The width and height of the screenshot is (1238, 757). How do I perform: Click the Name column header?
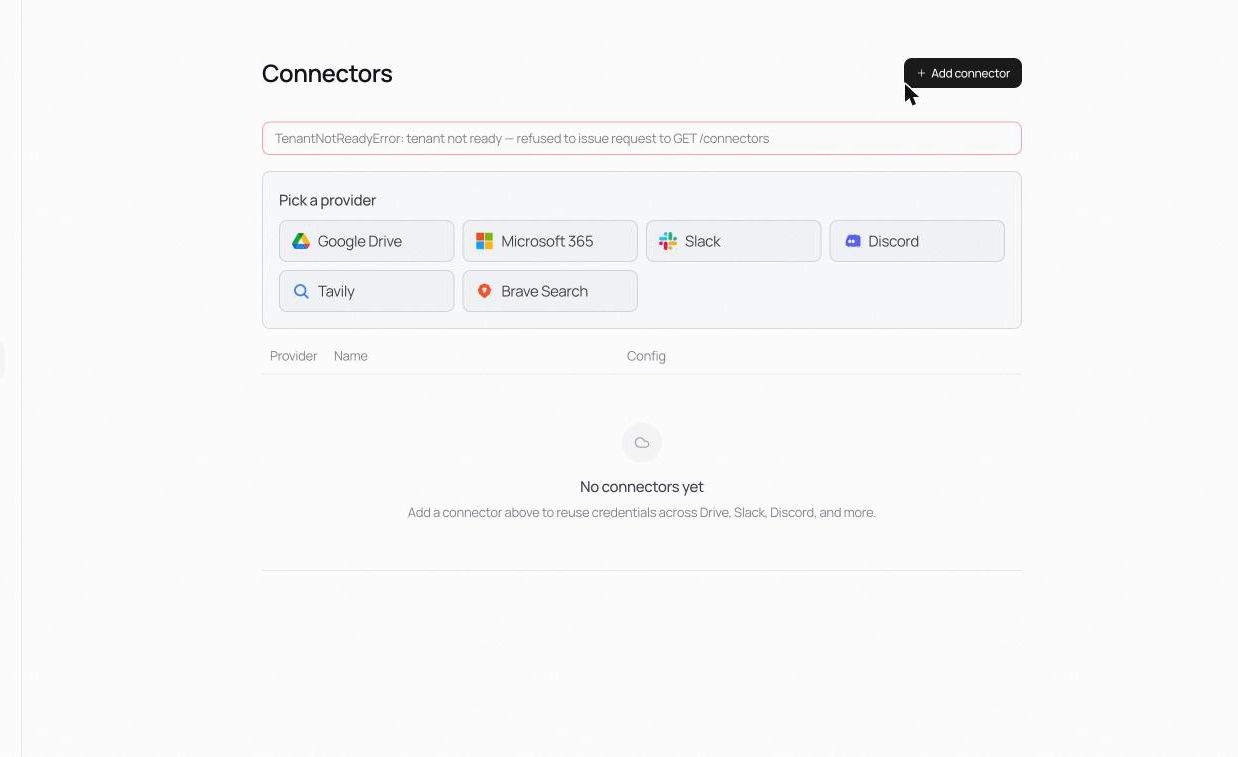pyautogui.click(x=351, y=356)
